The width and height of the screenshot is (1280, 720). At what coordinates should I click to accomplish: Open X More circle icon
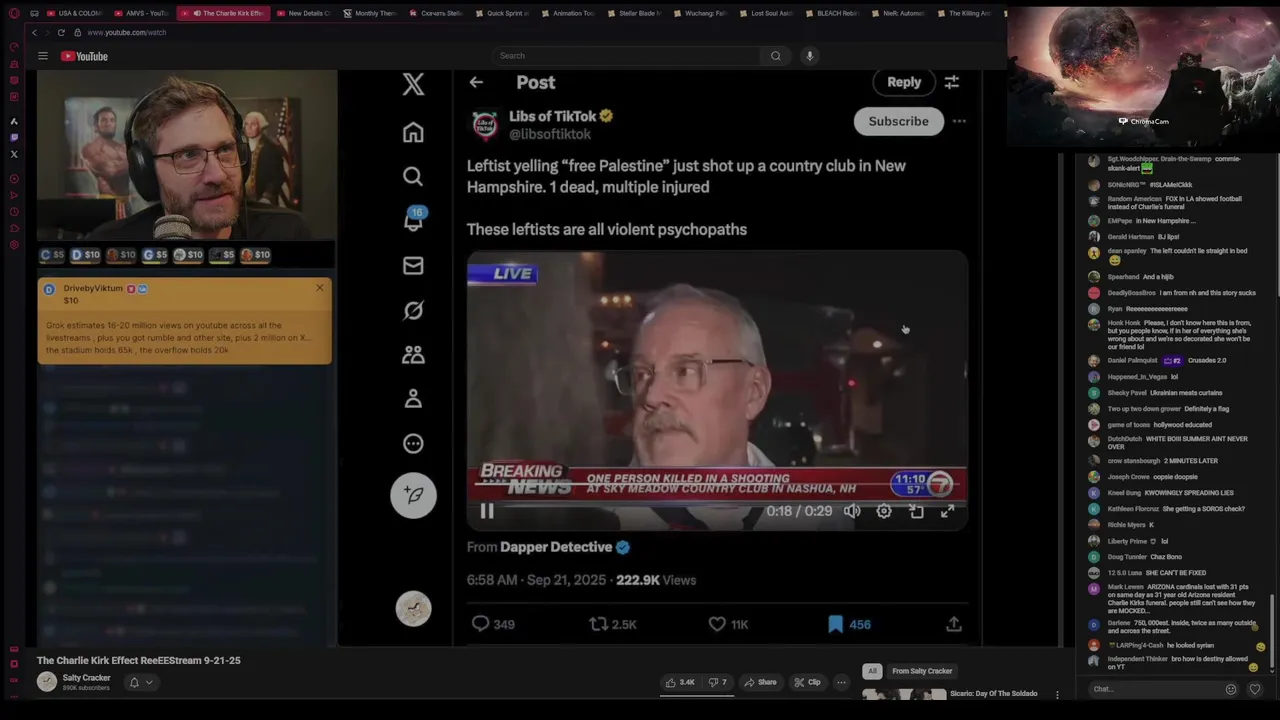tap(413, 443)
